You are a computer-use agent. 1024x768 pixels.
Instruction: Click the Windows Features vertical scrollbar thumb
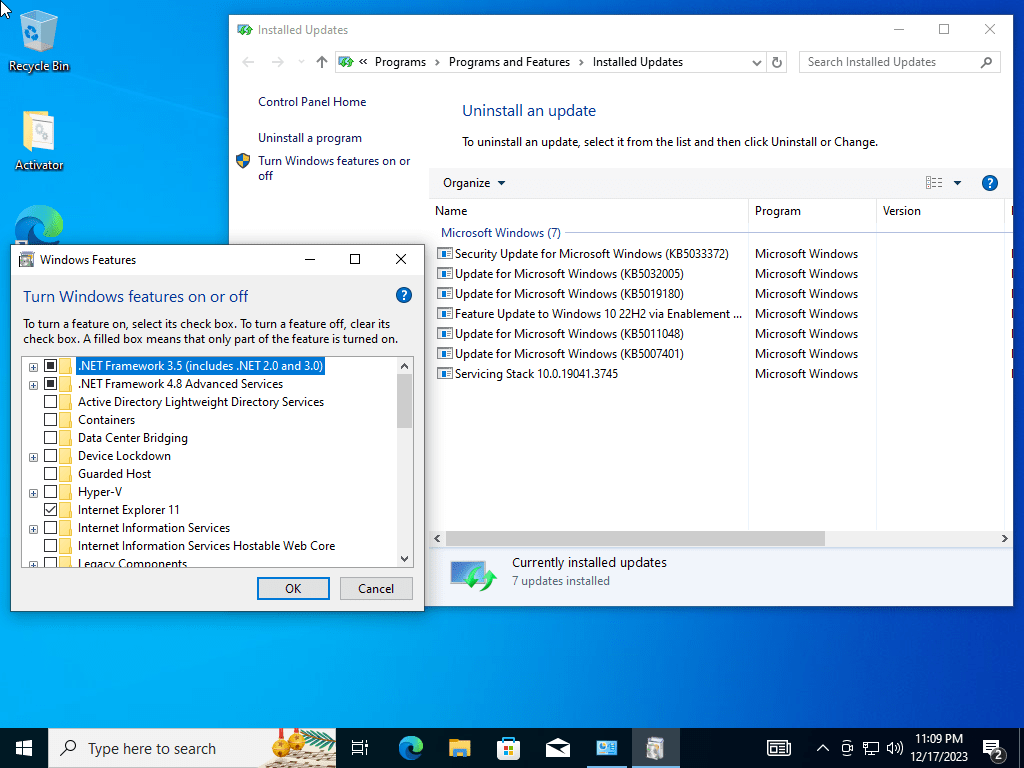click(x=404, y=401)
